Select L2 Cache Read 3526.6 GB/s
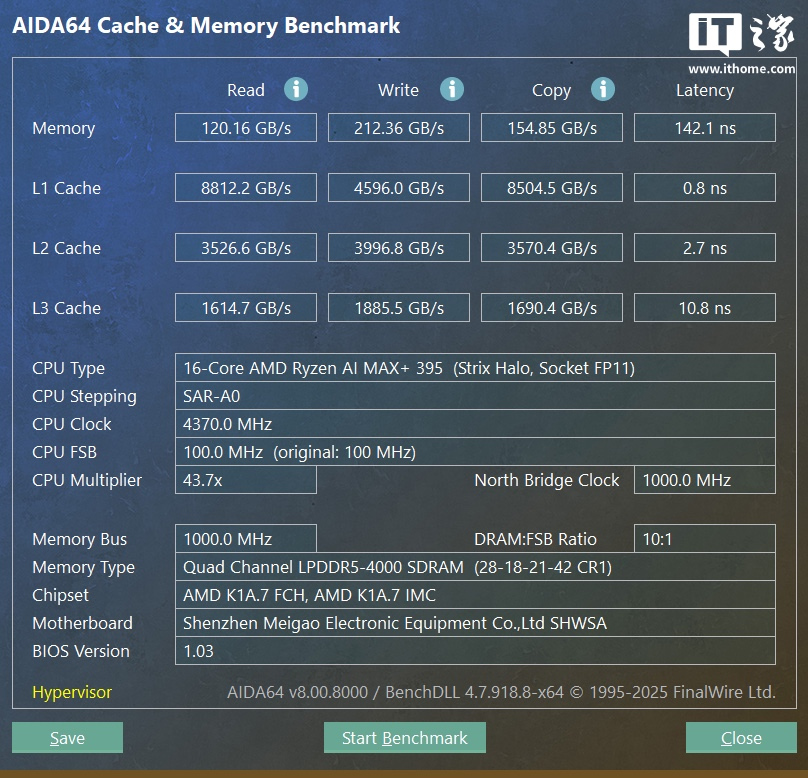808x778 pixels. [246, 248]
